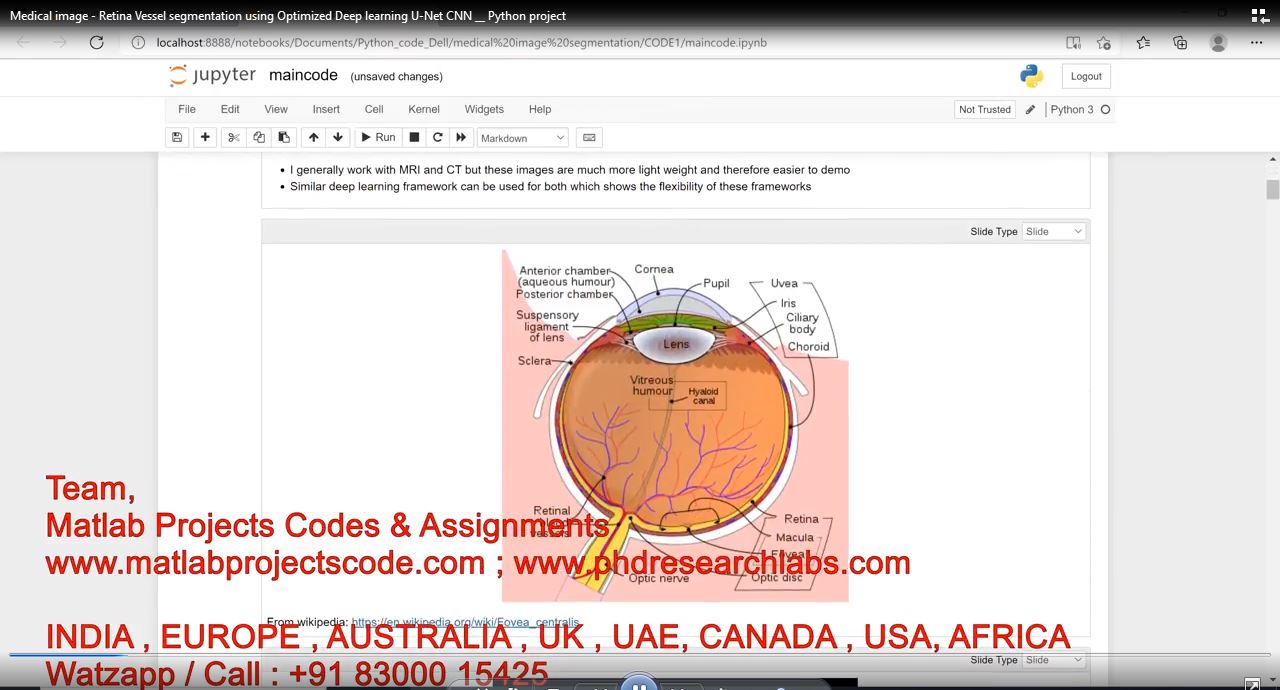Open the Cell menu
The height and width of the screenshot is (690, 1280).
(x=374, y=110)
